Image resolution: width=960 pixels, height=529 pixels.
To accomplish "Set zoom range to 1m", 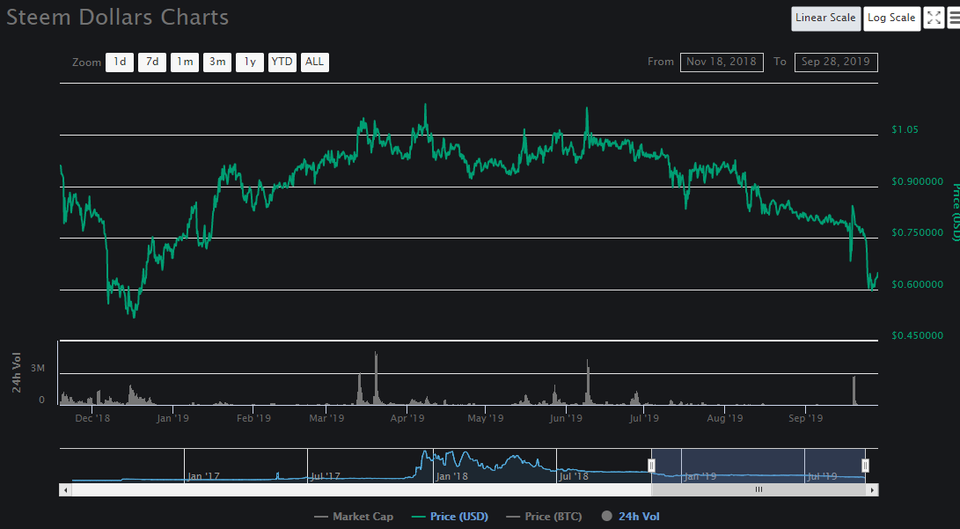I will [x=184, y=62].
